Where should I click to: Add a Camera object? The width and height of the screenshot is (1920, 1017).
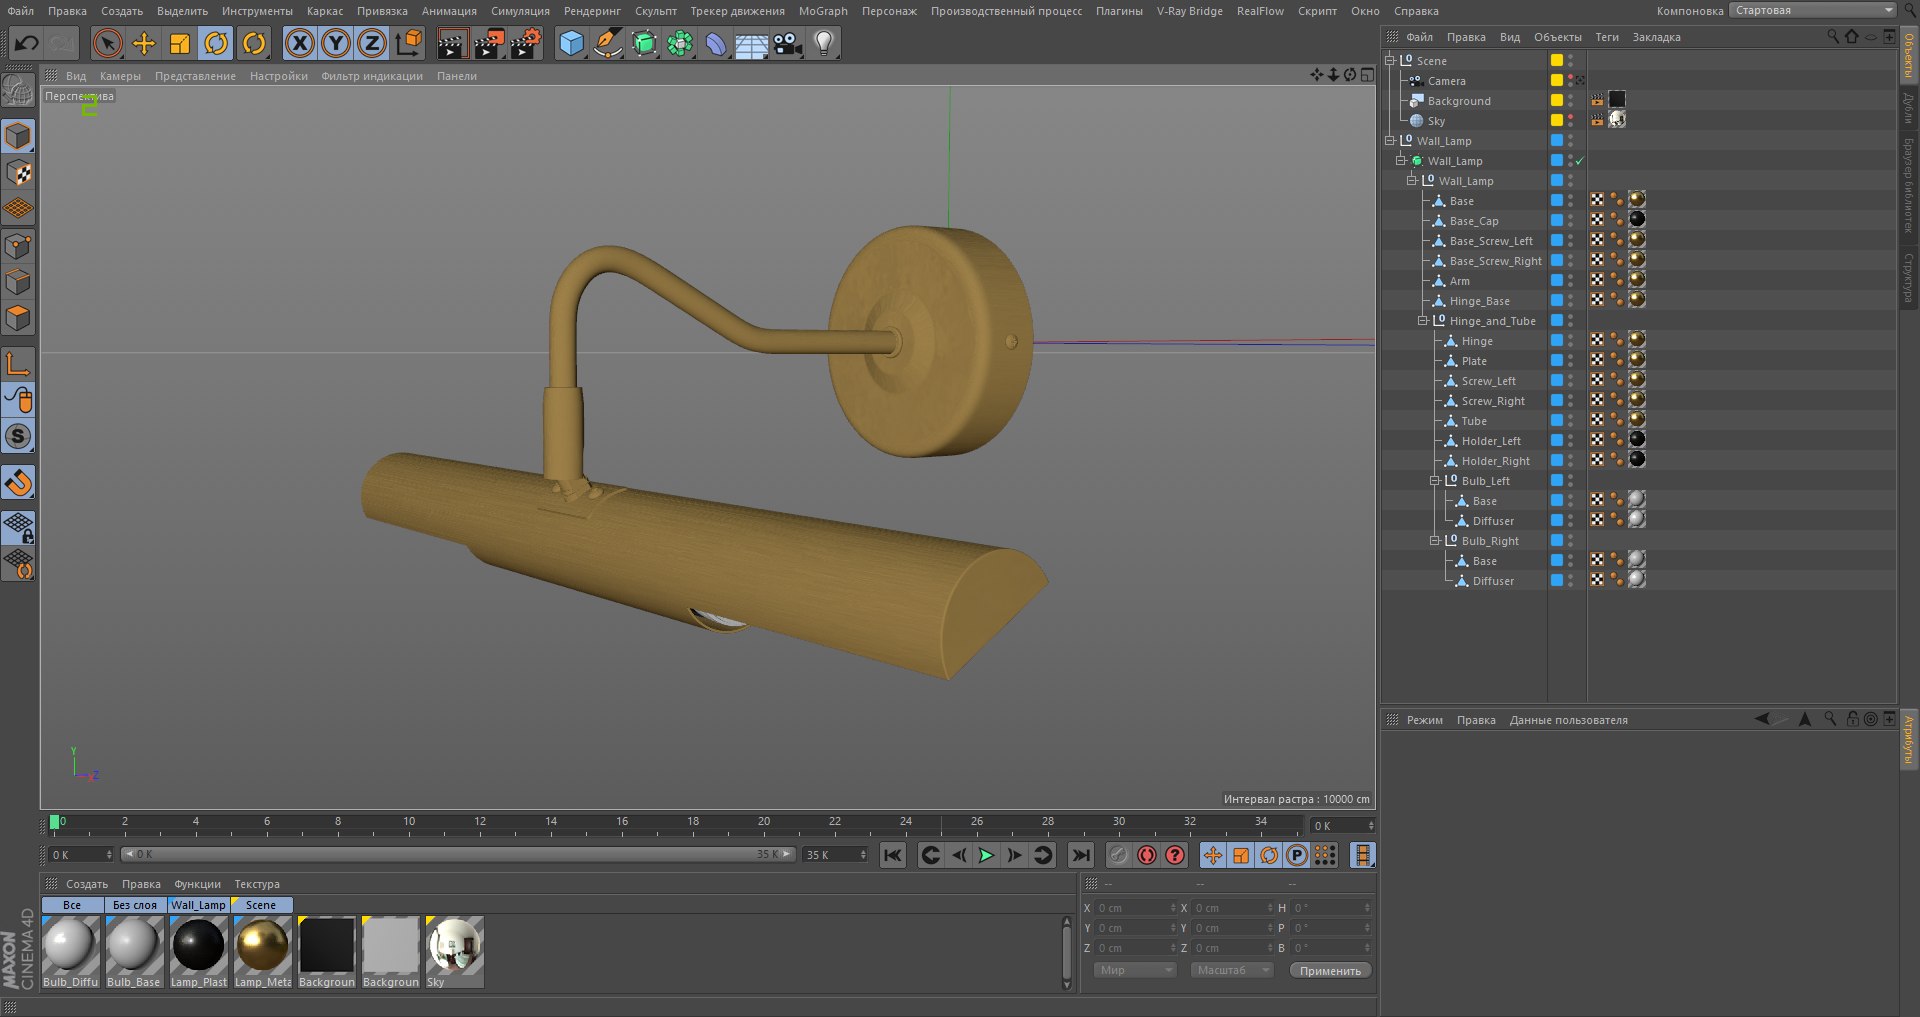pyautogui.click(x=788, y=43)
